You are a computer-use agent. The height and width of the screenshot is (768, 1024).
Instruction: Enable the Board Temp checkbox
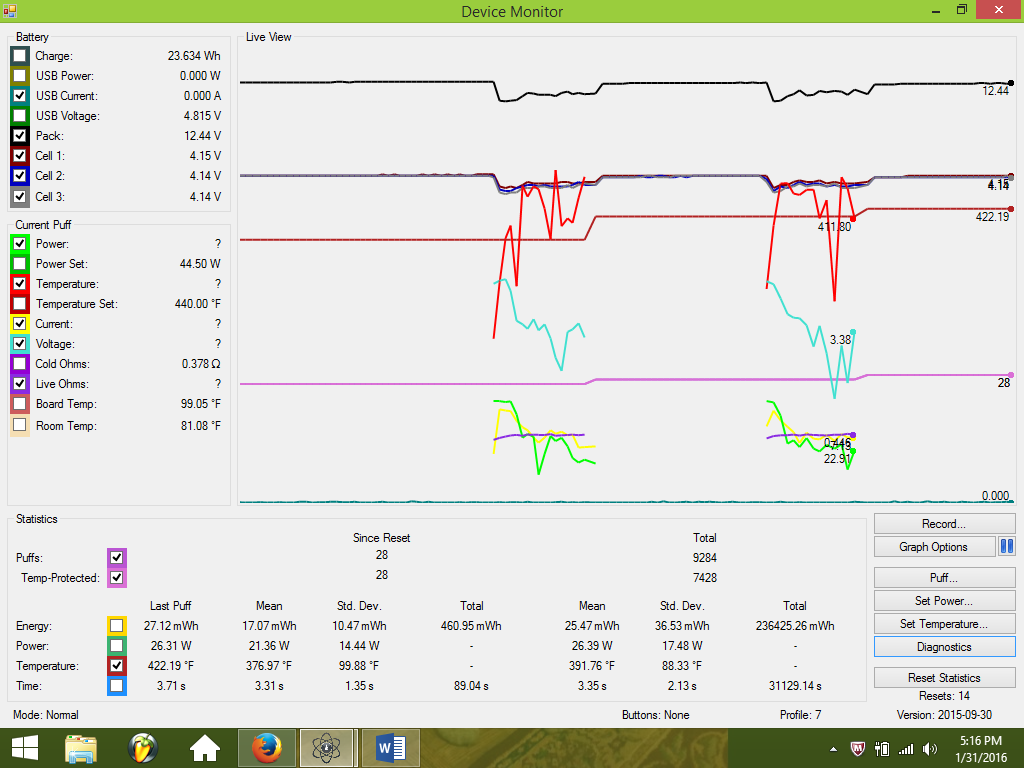[20, 404]
